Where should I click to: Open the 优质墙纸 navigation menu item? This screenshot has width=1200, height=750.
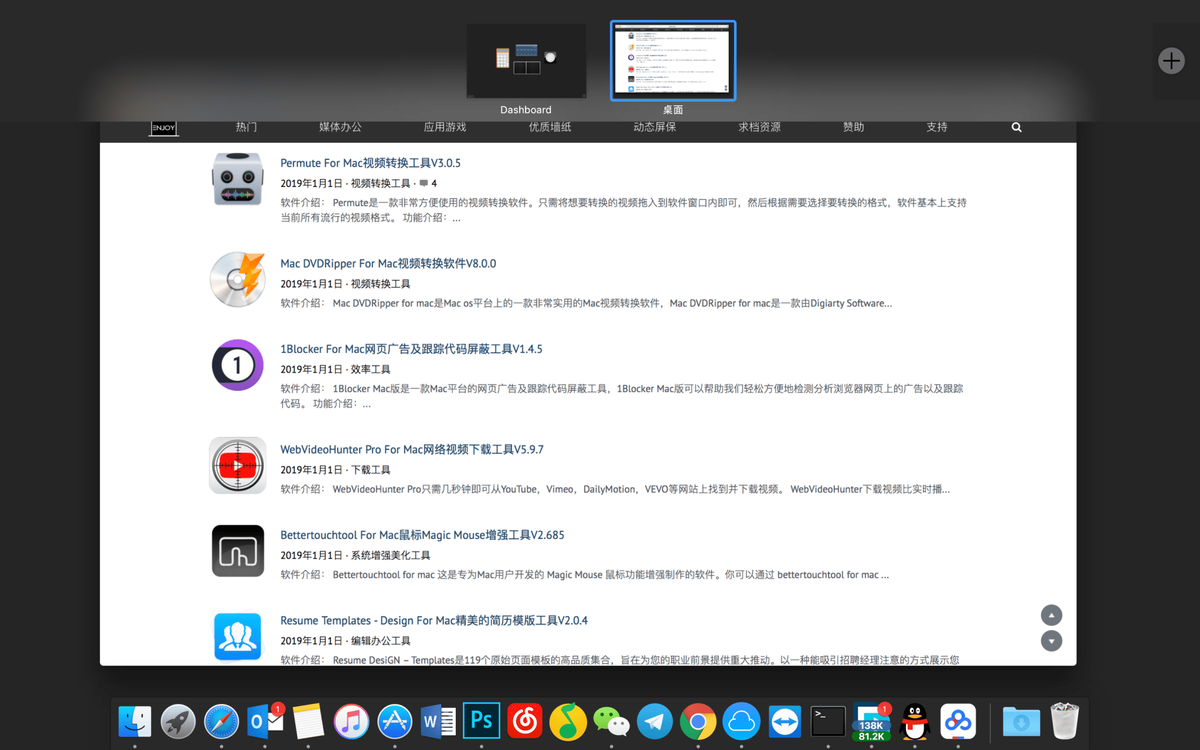(x=550, y=127)
